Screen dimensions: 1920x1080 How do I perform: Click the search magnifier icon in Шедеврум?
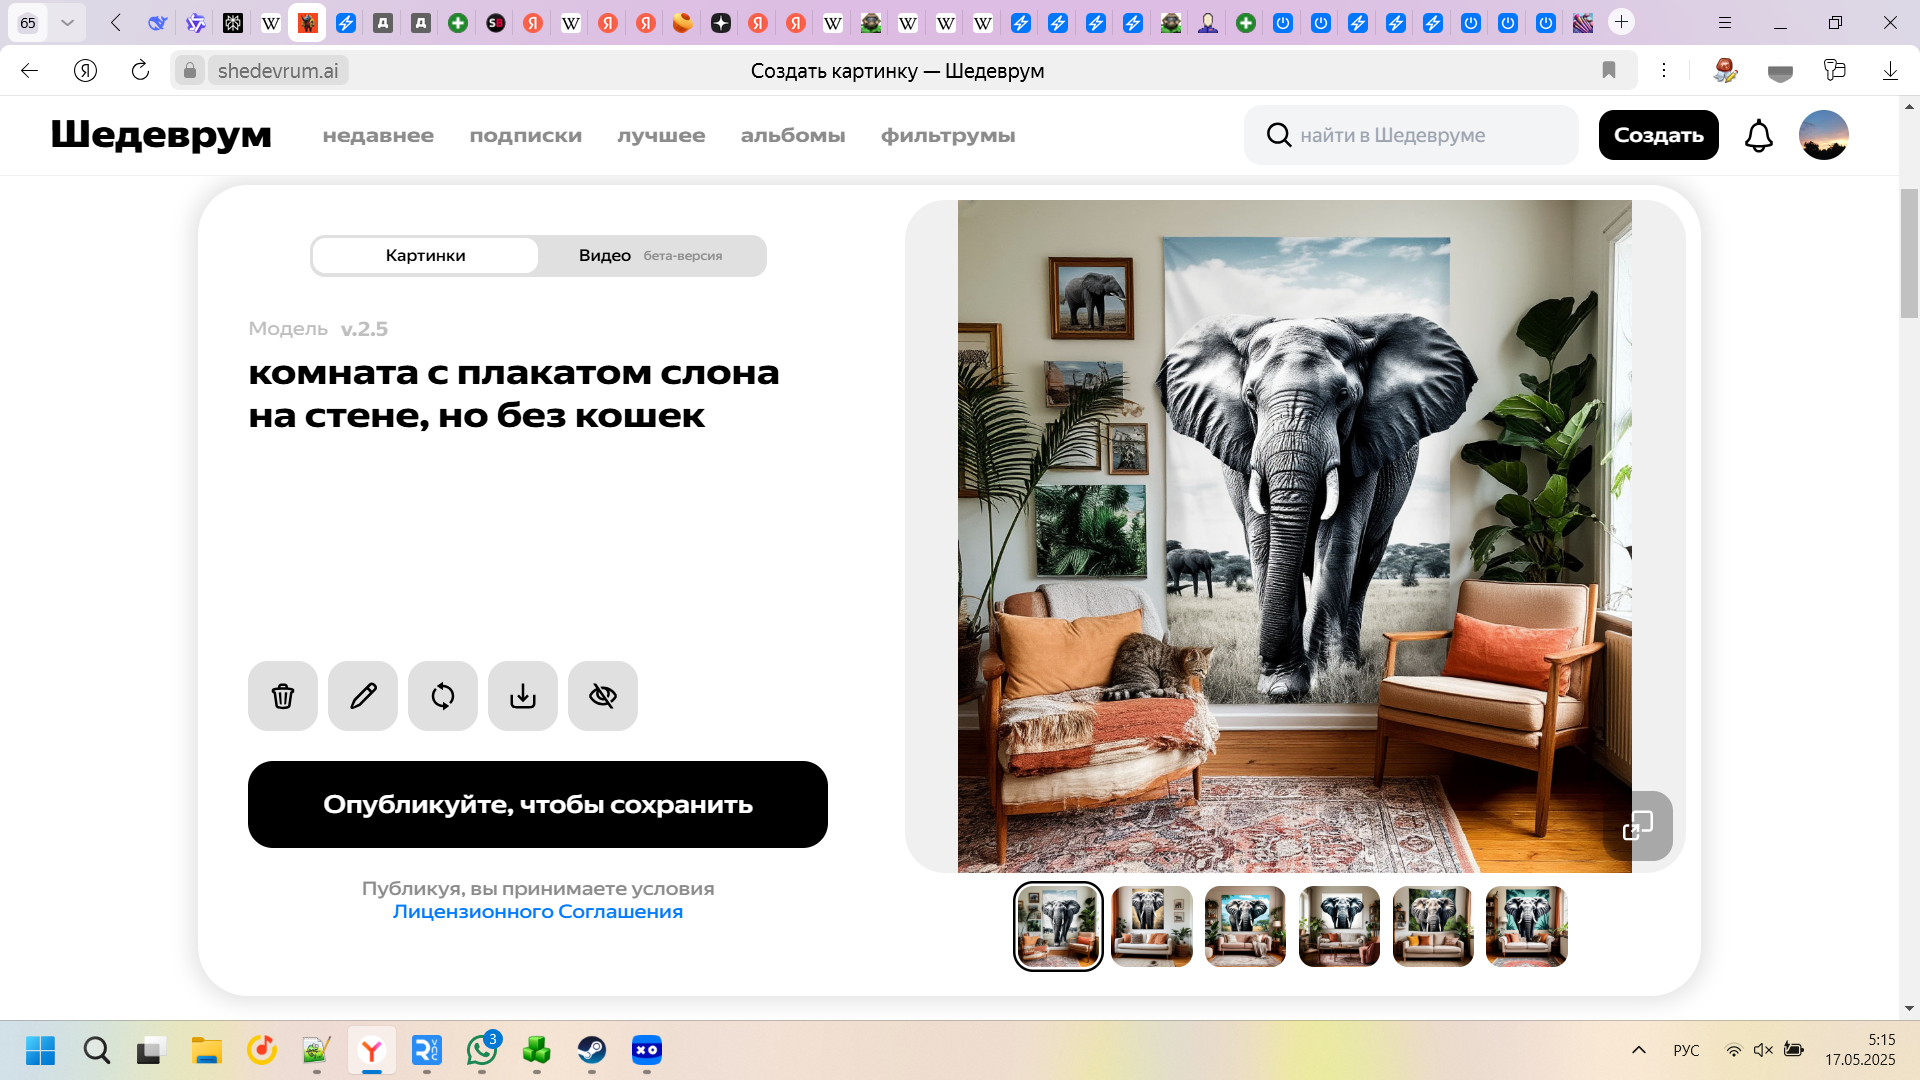[x=1278, y=135]
